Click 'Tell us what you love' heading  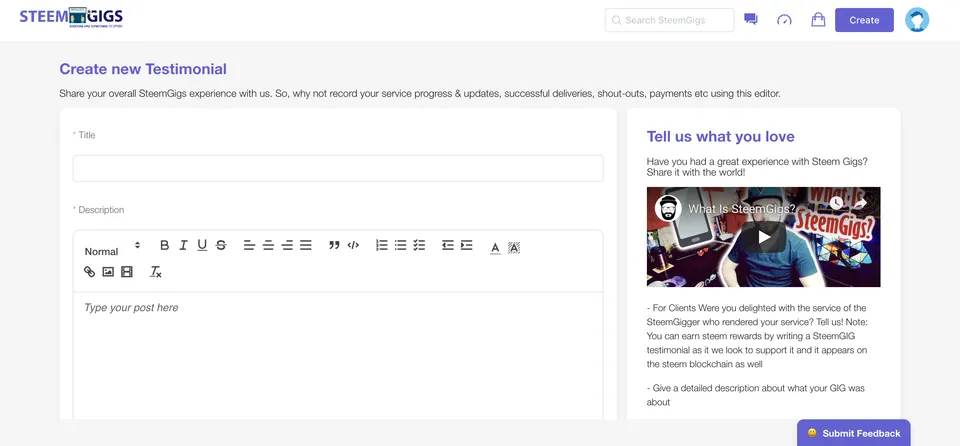pos(721,136)
